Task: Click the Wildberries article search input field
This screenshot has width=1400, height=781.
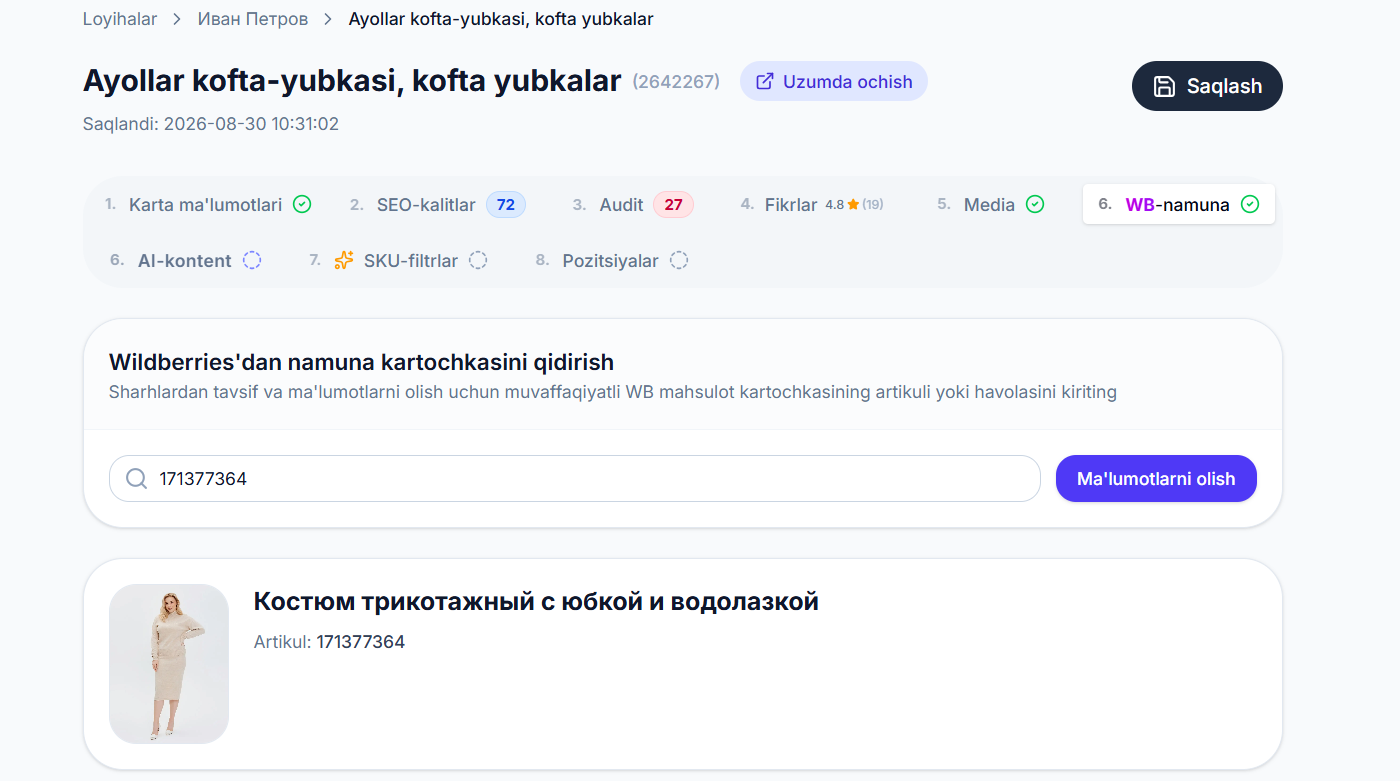Action: (x=575, y=479)
